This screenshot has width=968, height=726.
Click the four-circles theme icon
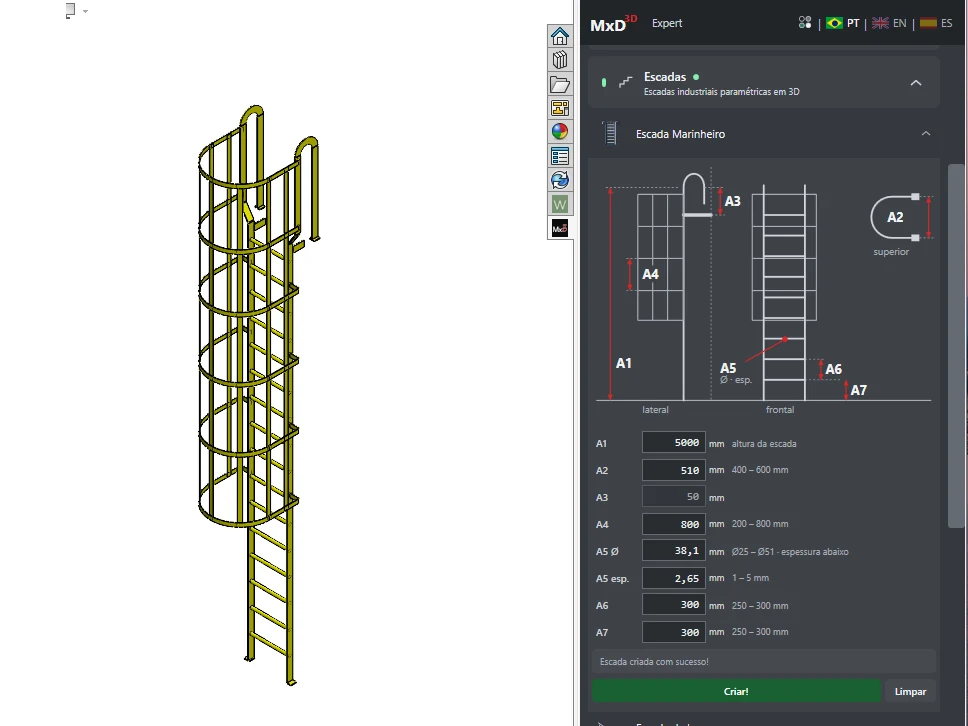805,23
